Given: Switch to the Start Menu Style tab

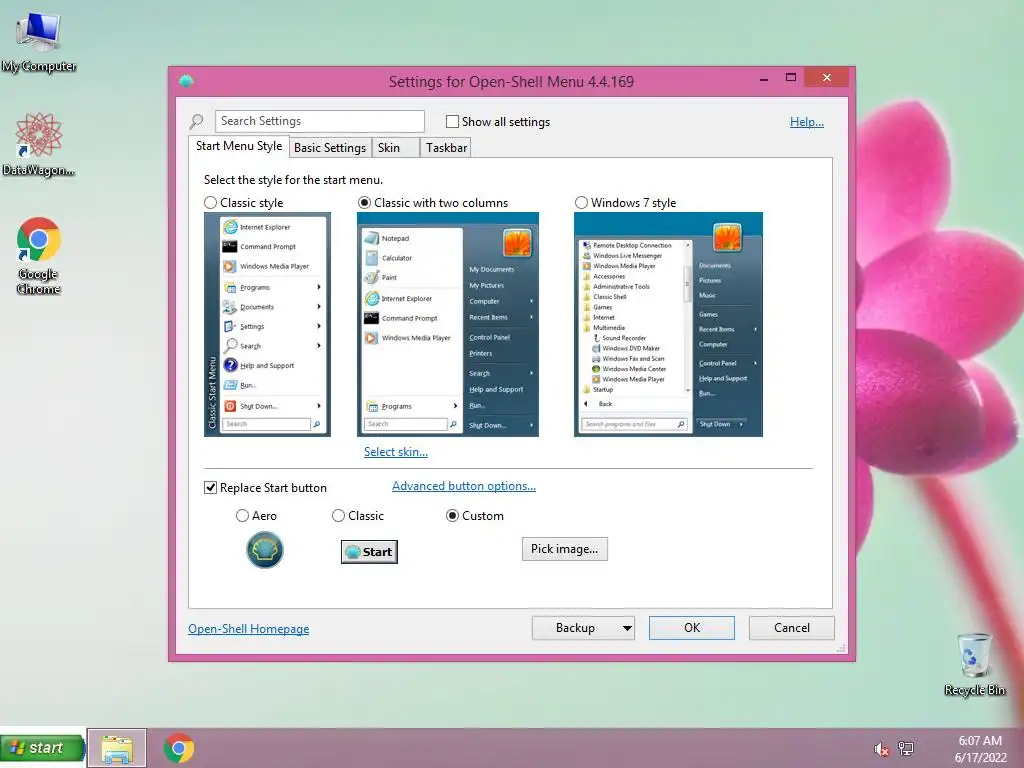Looking at the screenshot, I should 239,146.
